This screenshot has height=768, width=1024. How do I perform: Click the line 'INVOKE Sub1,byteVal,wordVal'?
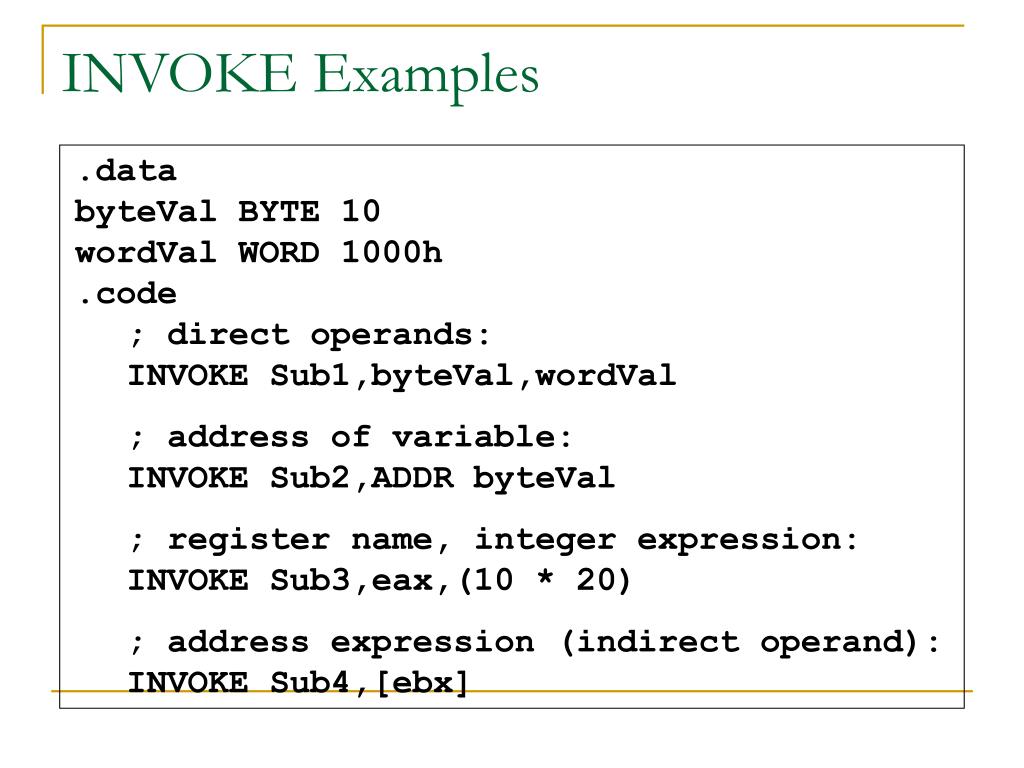(x=402, y=376)
